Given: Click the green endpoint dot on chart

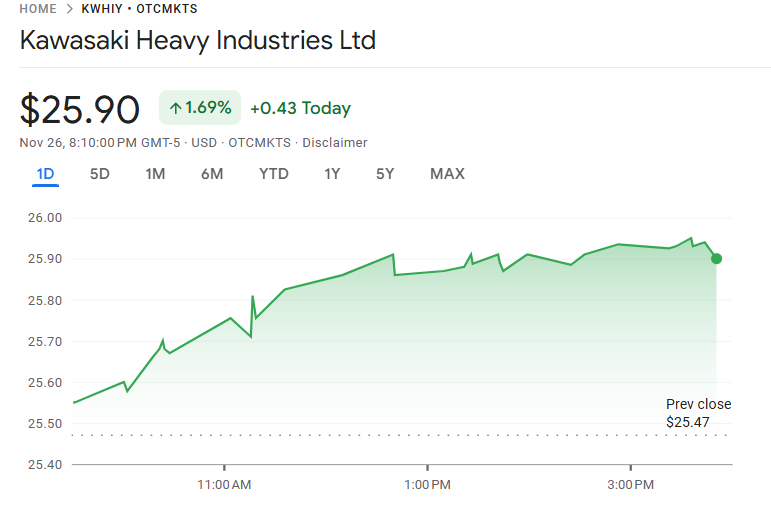Looking at the screenshot, I should (x=716, y=259).
